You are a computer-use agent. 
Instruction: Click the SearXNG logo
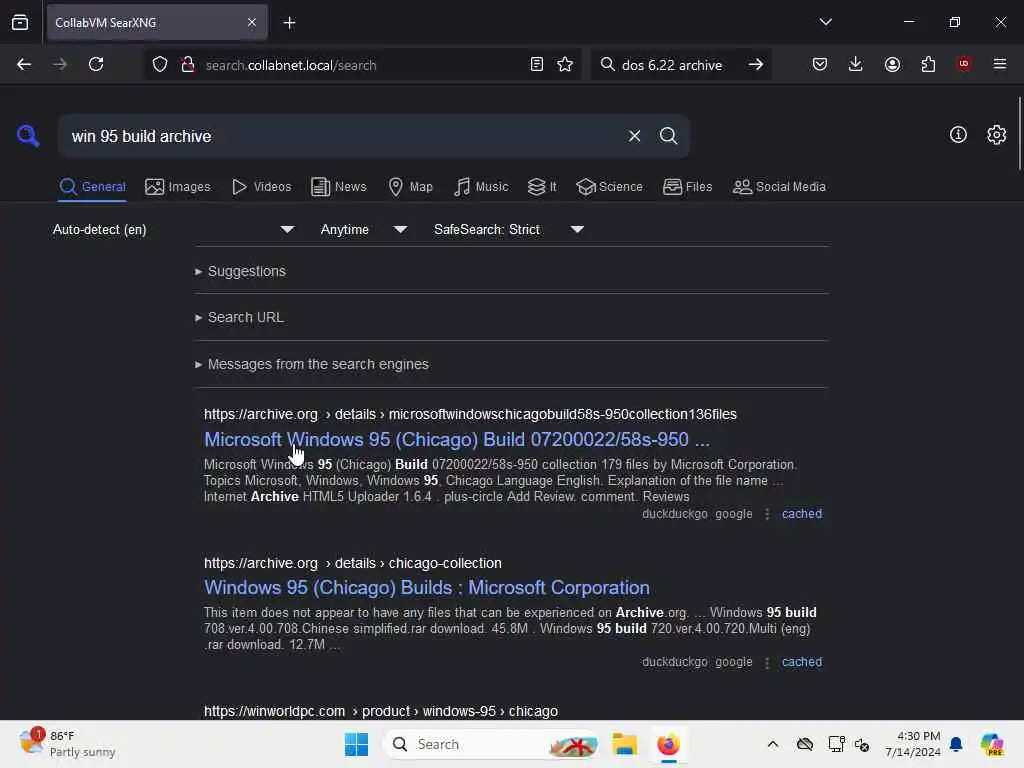click(x=27, y=136)
